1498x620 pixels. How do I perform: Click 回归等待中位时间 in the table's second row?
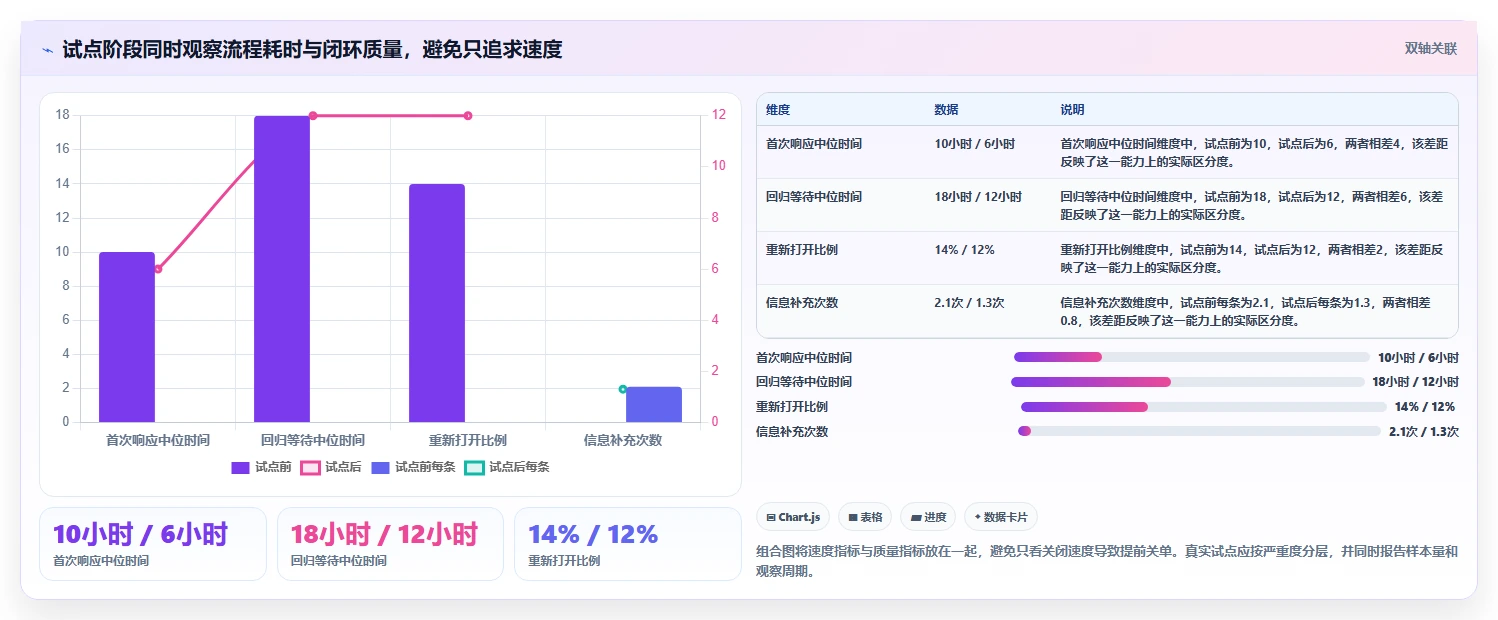click(814, 197)
